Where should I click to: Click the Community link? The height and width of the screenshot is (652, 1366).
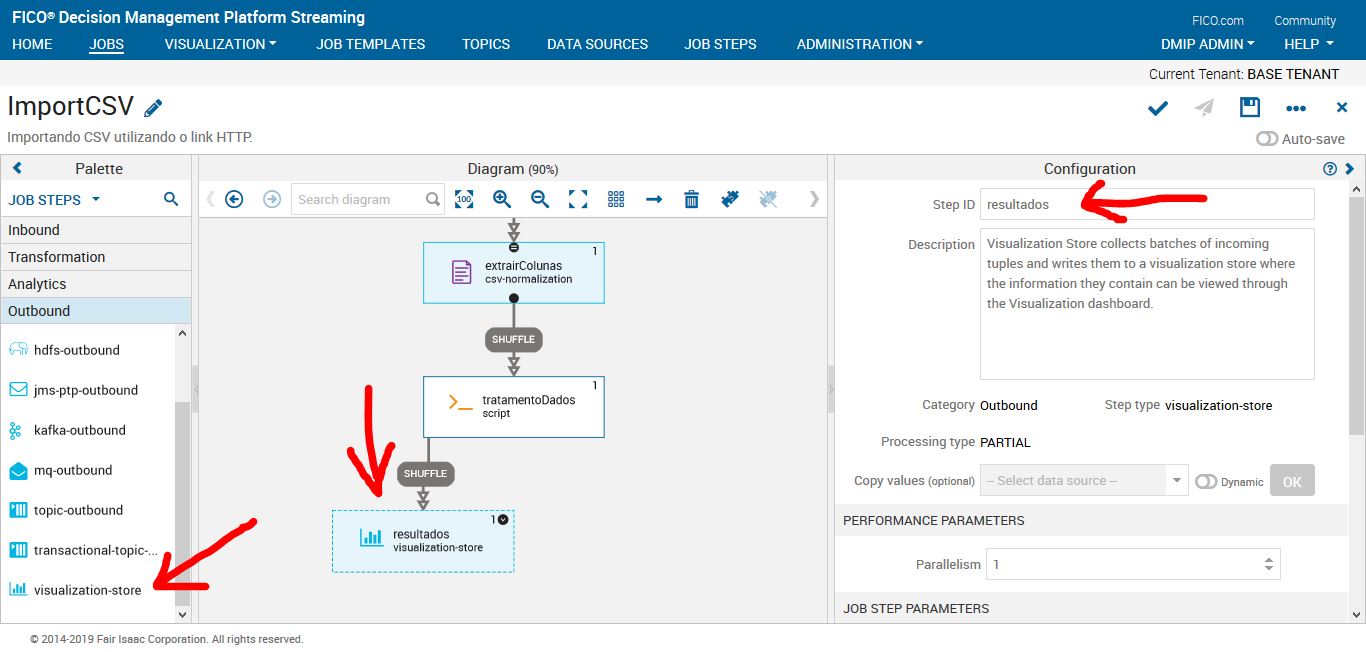click(1304, 19)
